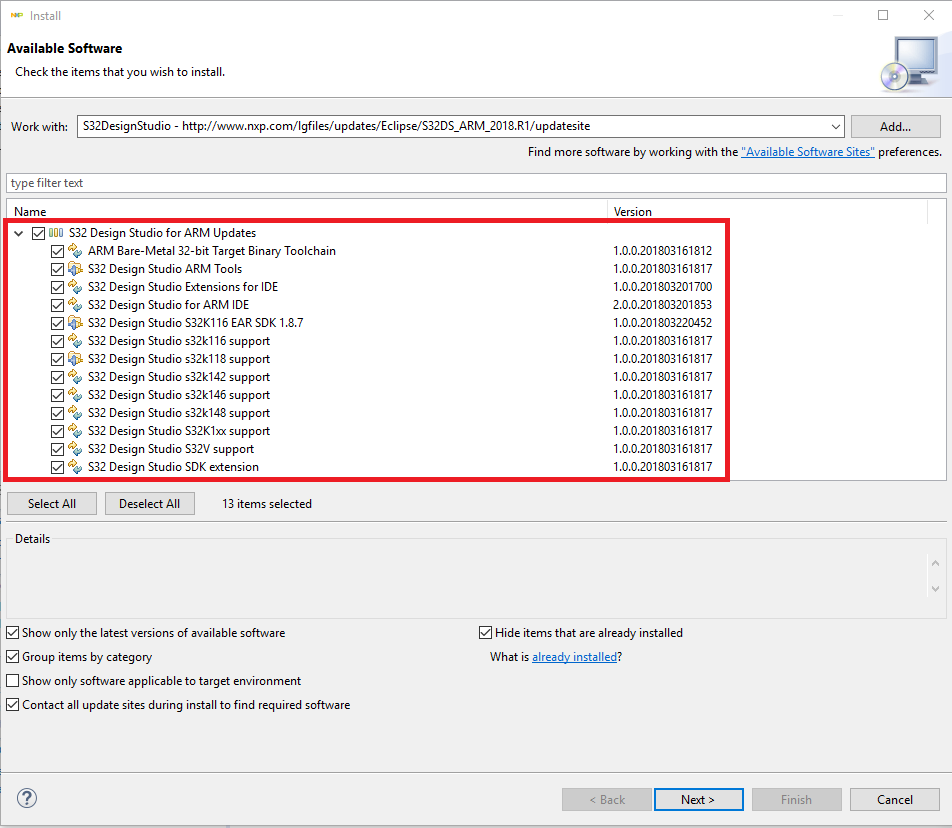Click the icon beside S32K116 EAR SDK 1.8.7

coord(75,323)
